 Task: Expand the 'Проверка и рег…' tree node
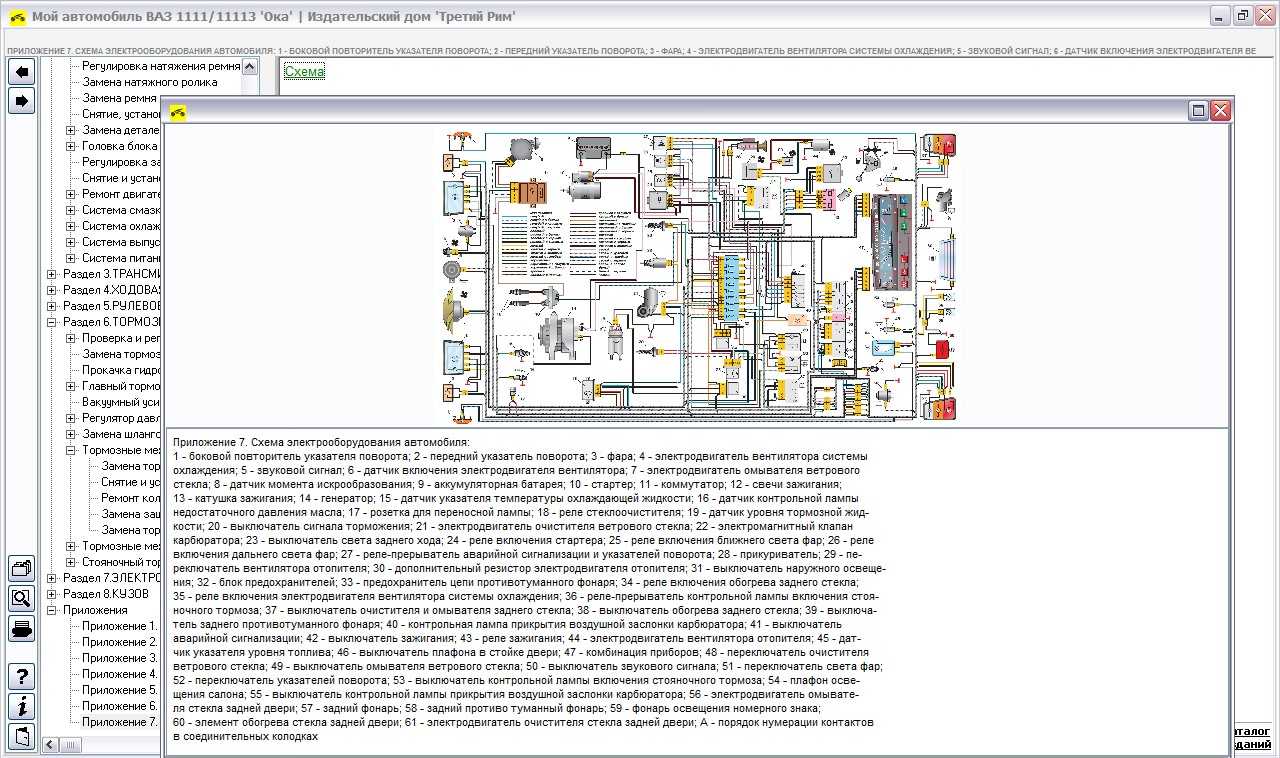tap(71, 338)
